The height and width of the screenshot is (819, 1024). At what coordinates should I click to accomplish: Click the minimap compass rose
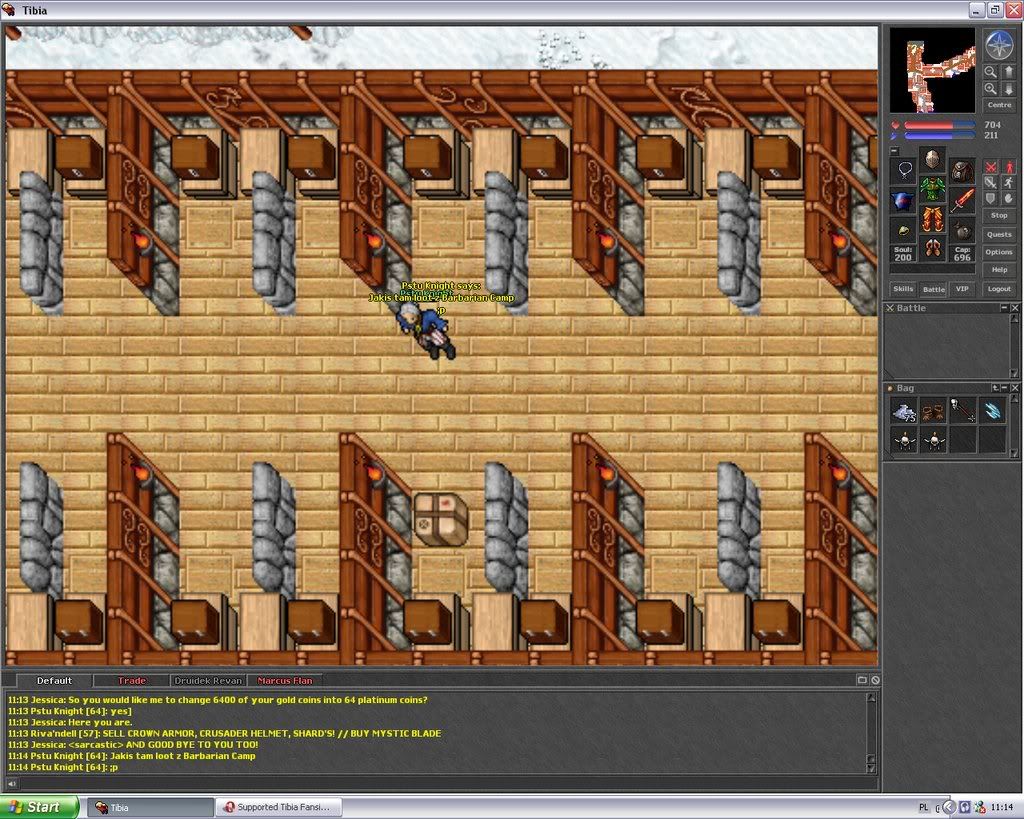pos(999,45)
